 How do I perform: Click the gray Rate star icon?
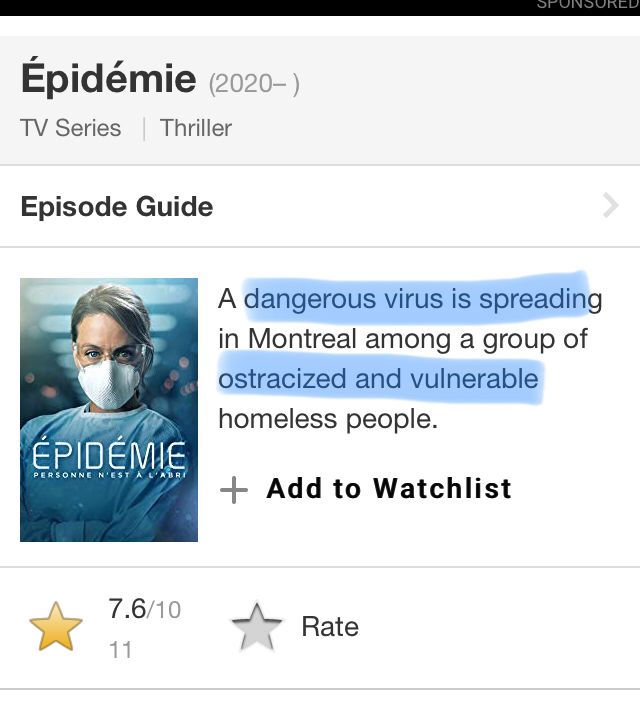(x=257, y=627)
